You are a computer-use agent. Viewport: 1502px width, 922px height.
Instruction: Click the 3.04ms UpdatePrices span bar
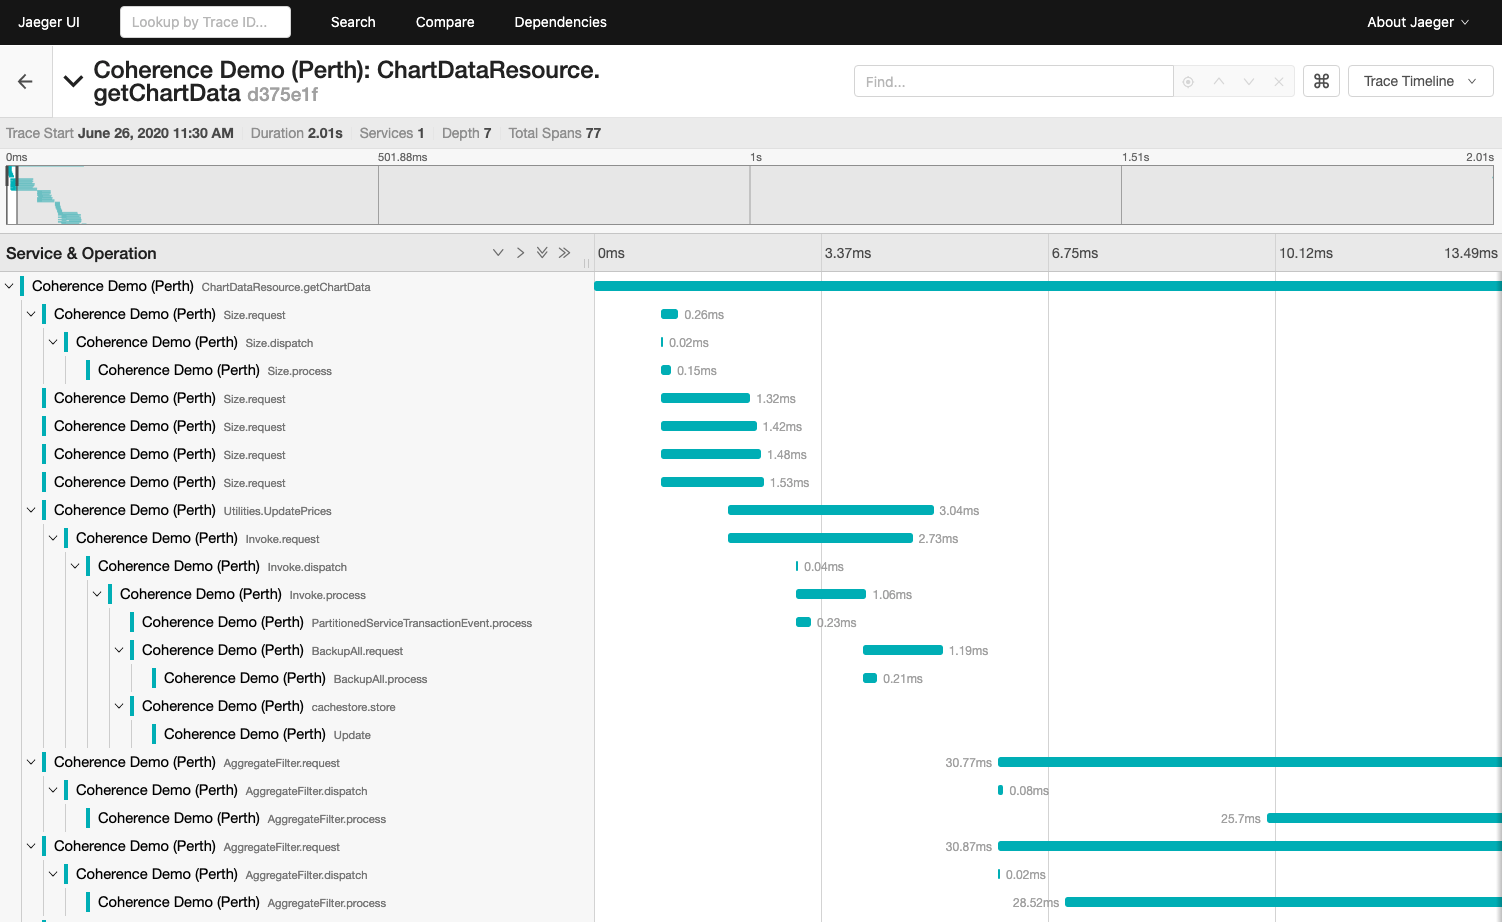coord(830,510)
